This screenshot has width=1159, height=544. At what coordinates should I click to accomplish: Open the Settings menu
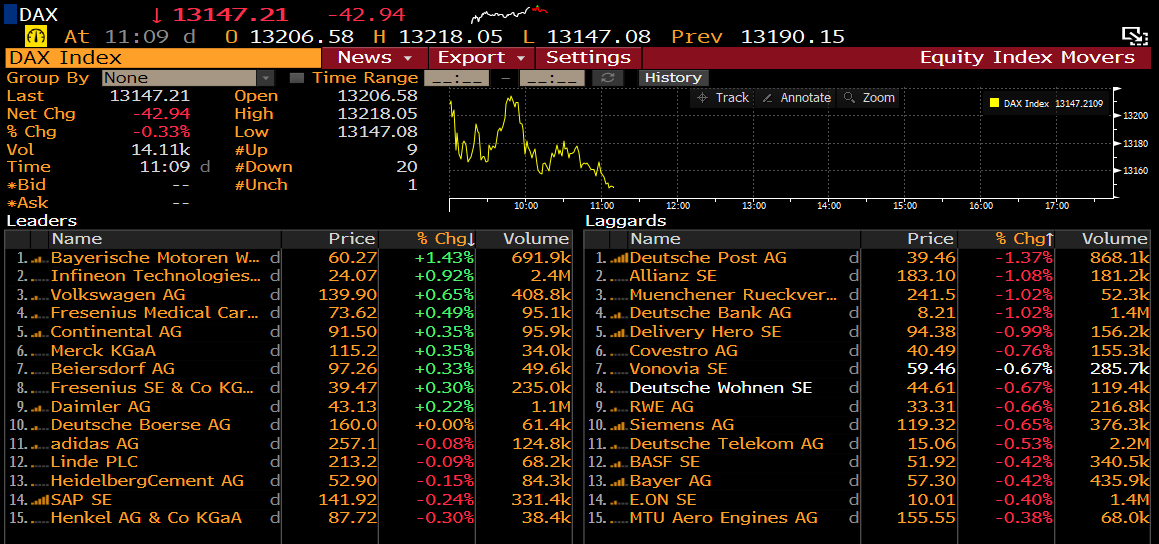click(588, 58)
